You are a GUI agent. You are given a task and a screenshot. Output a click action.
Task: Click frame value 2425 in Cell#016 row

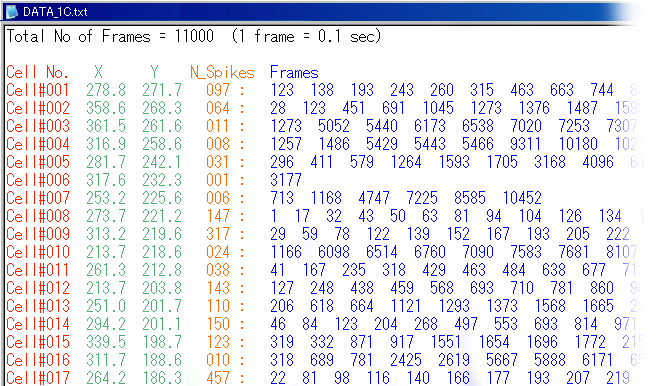(406, 360)
